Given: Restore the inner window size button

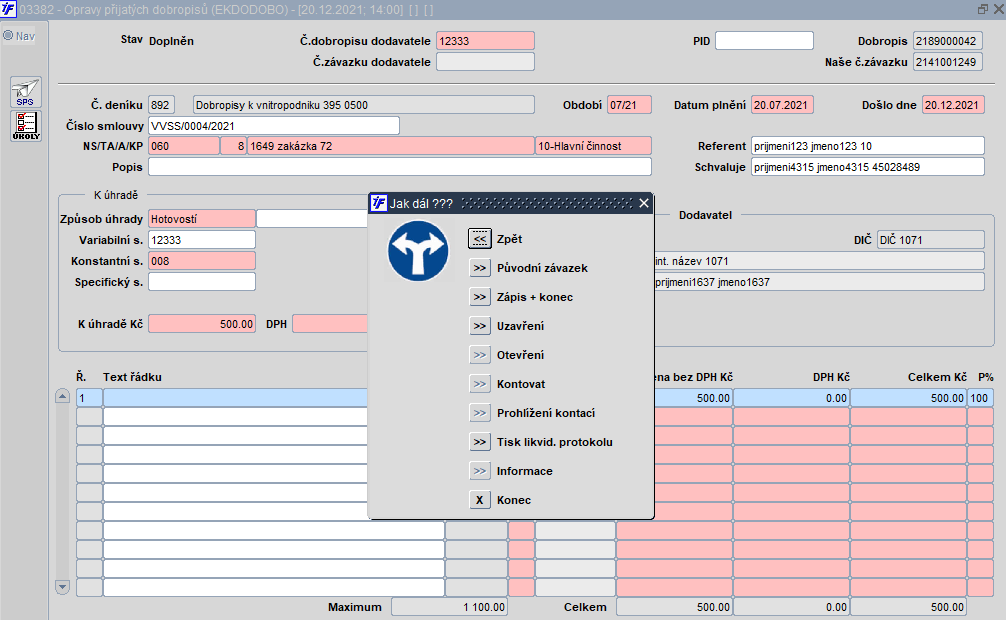Looking at the screenshot, I should (982, 8).
